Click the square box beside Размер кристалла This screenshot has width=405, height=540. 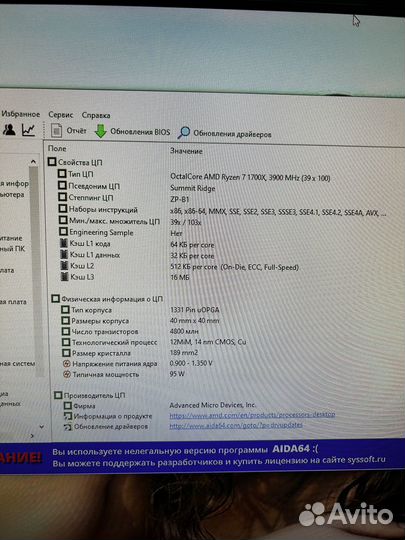66,353
